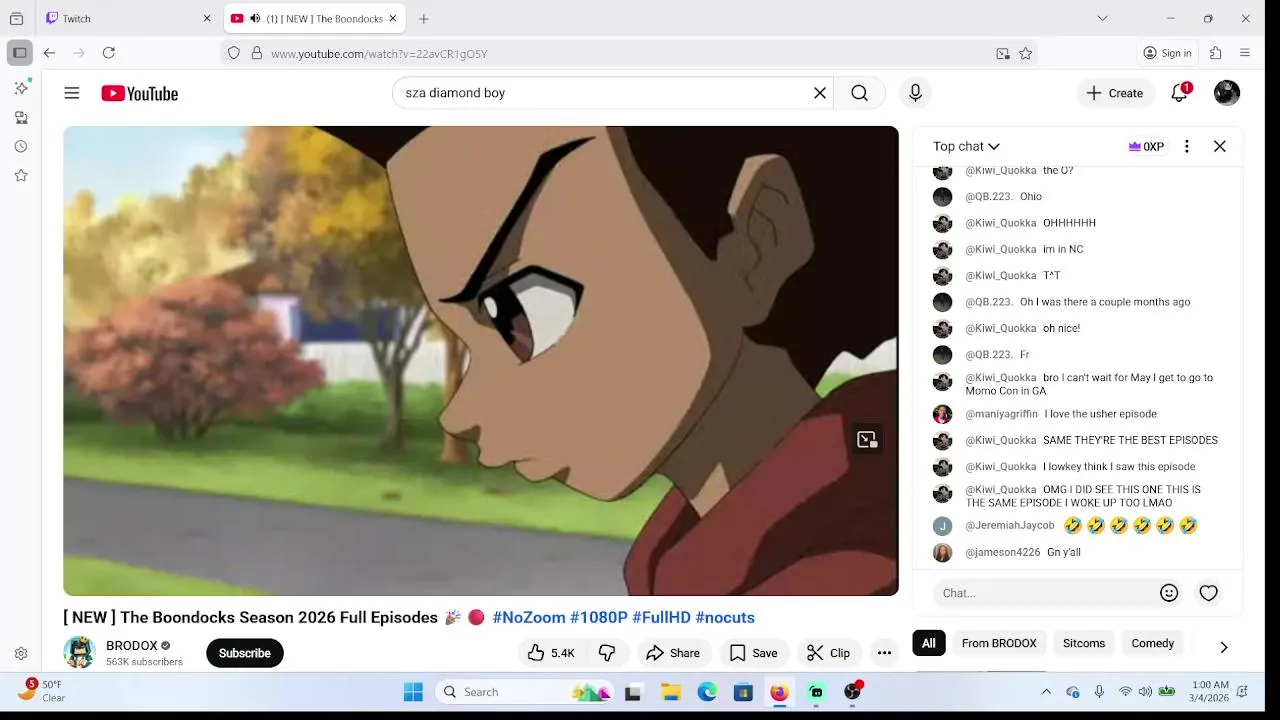This screenshot has height=720, width=1280.
Task: Open Firefox AI chatbot sidebar icon
Action: click(x=21, y=88)
